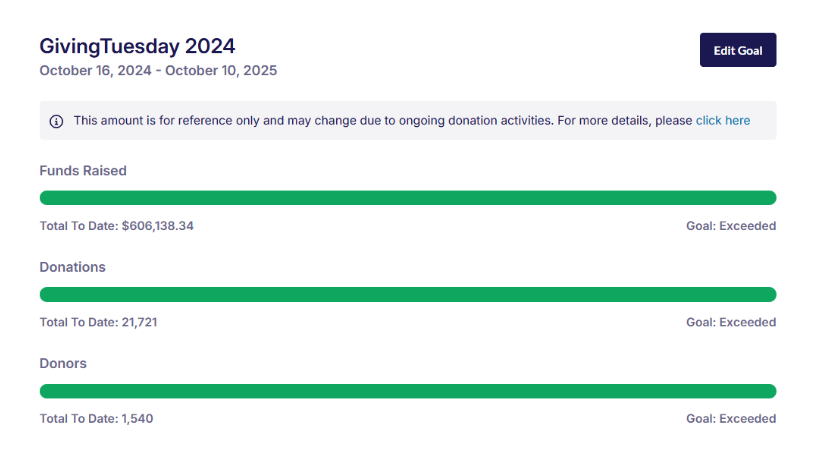
Task: Click the left end of Donors bar
Action: click(47, 391)
